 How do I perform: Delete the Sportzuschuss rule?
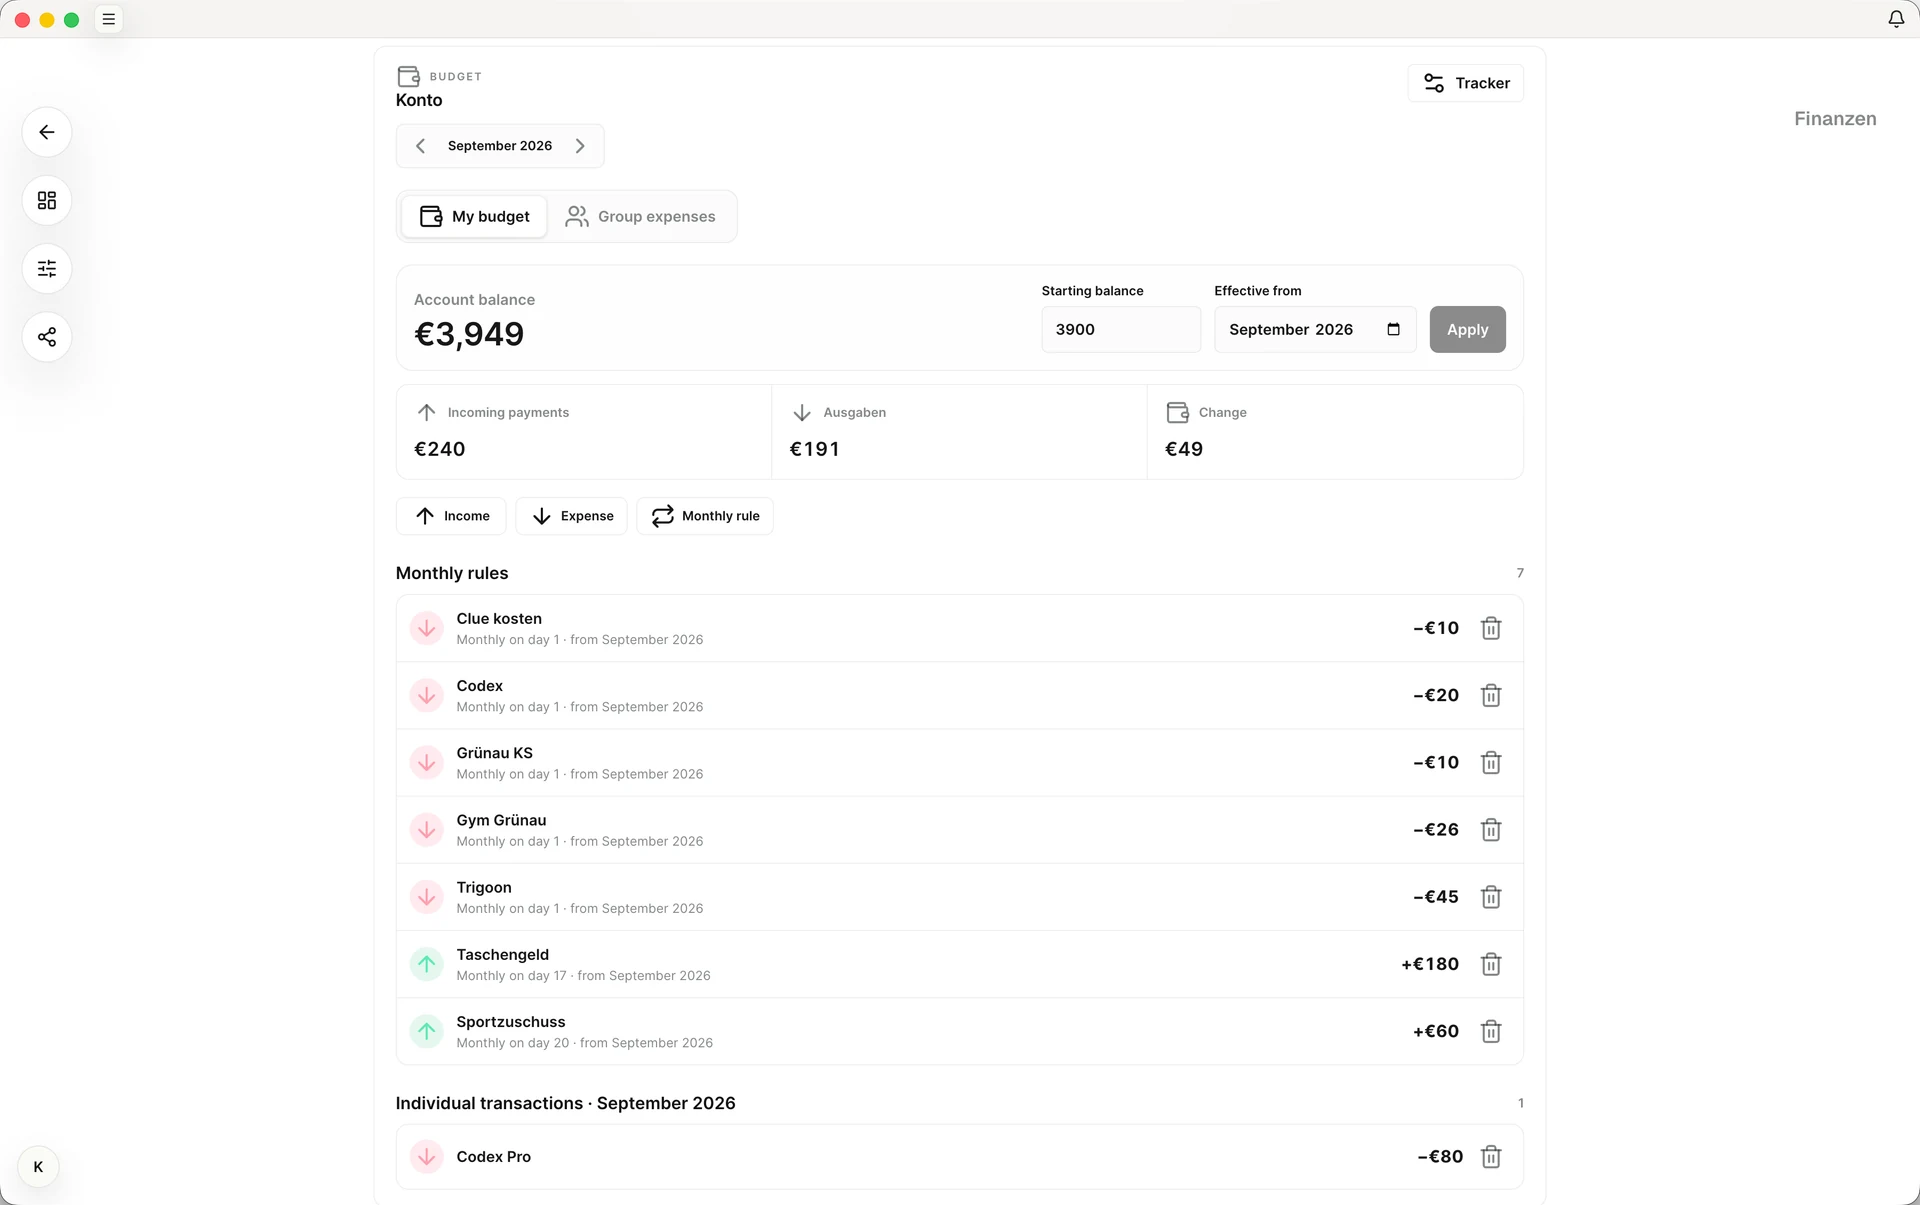pyautogui.click(x=1491, y=1031)
